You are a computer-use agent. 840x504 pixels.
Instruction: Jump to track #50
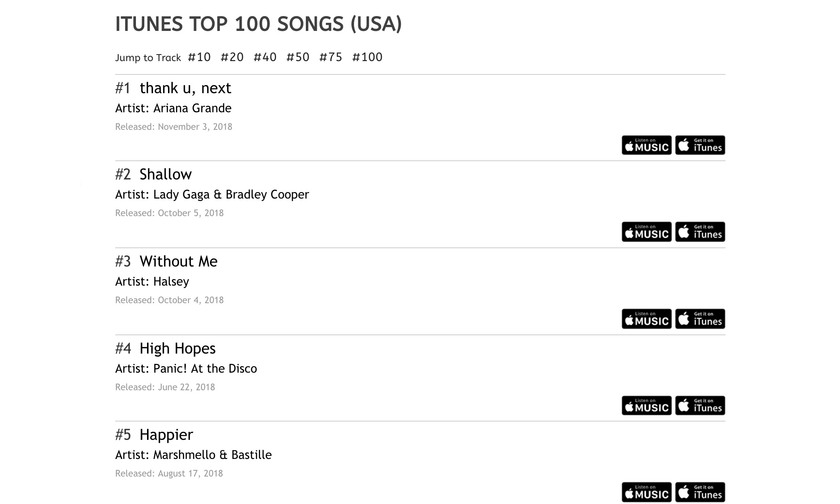(298, 57)
